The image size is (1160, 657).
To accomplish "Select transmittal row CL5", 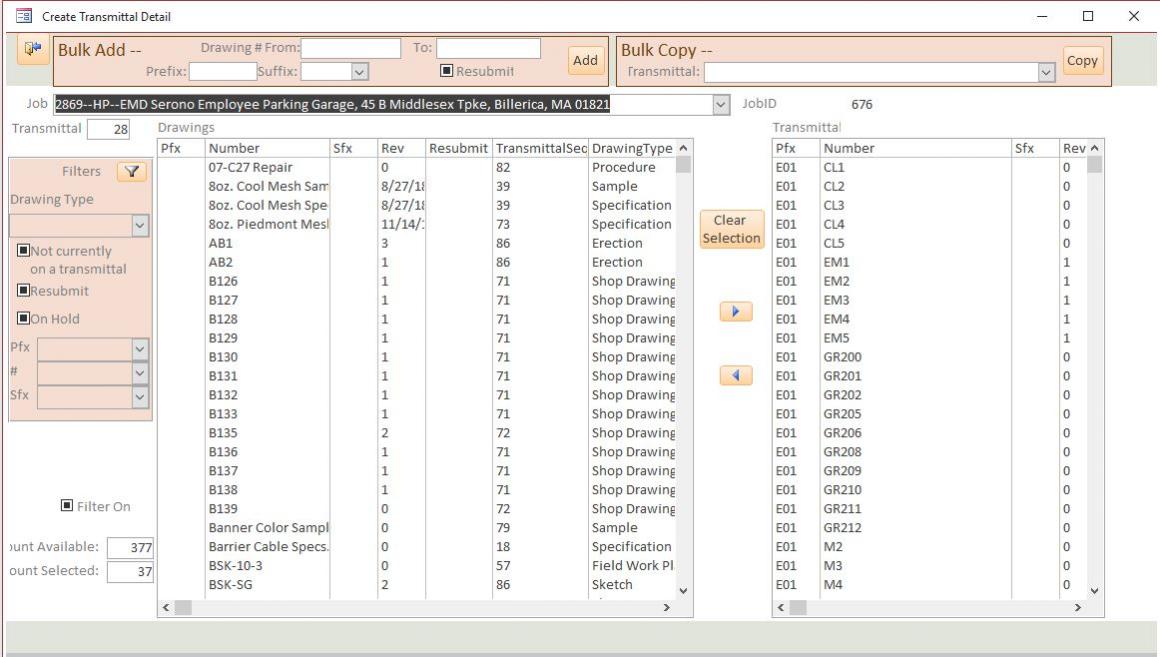I will pos(930,243).
